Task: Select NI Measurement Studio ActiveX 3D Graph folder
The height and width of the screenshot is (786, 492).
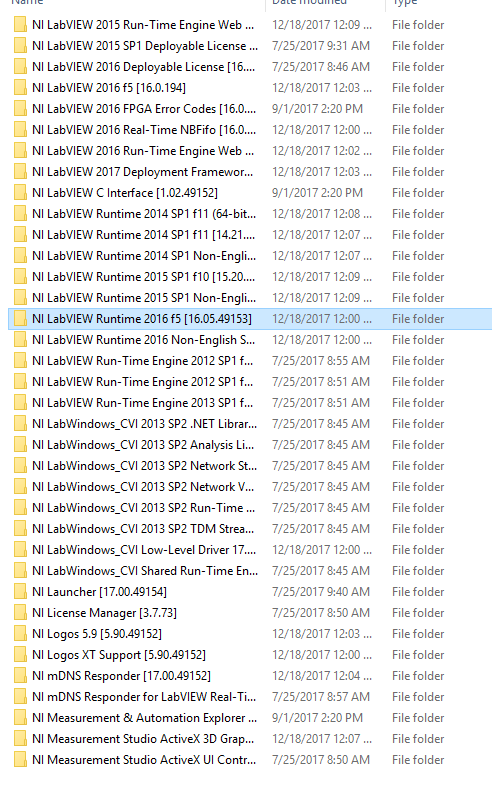Action: click(x=143, y=739)
